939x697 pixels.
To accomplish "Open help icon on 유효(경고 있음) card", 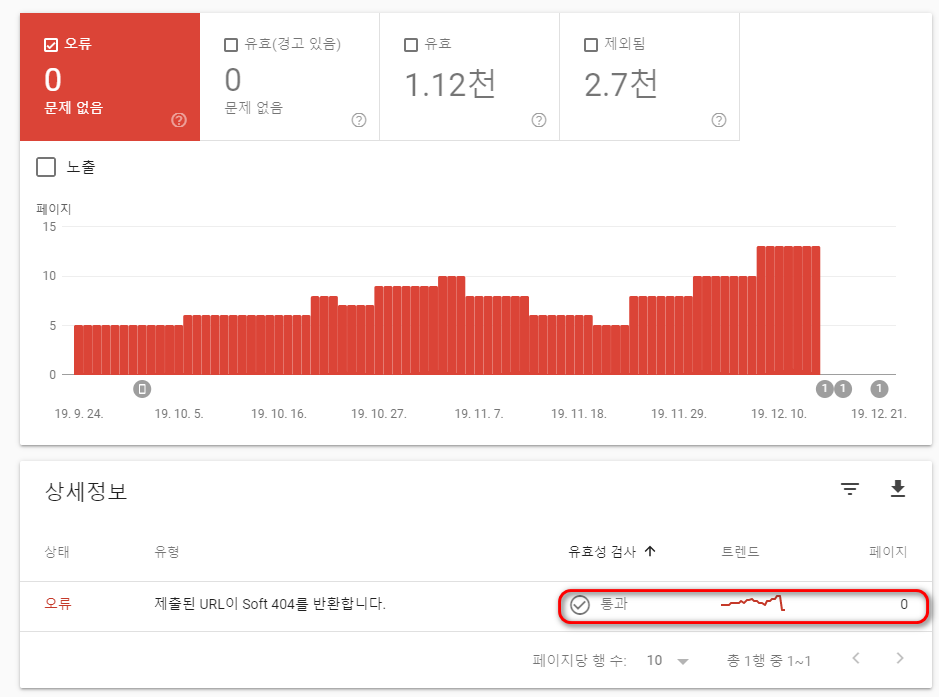I will point(359,120).
